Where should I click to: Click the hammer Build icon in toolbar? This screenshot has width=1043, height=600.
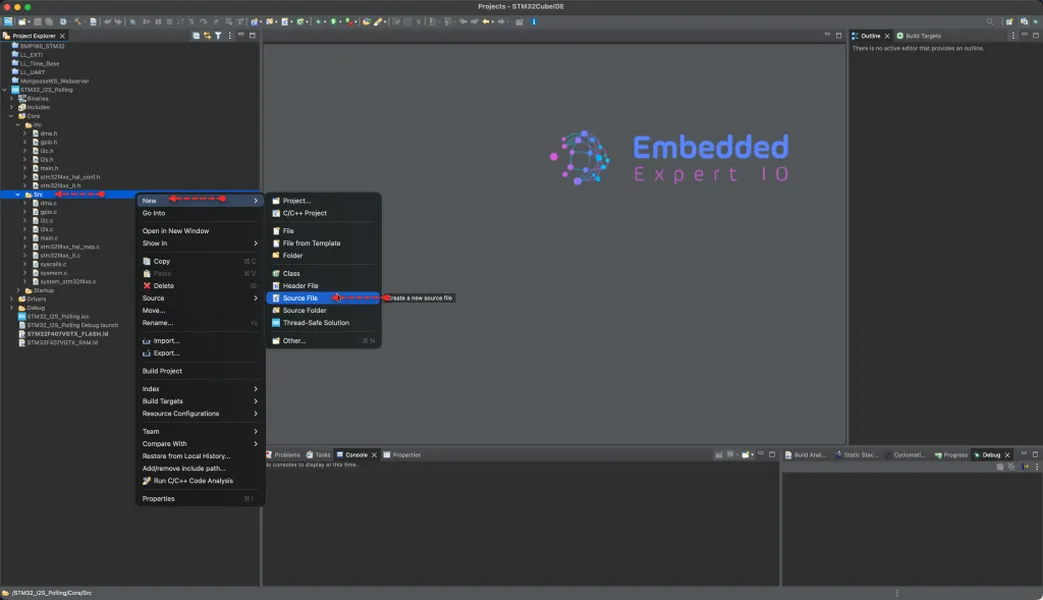[x=78, y=22]
